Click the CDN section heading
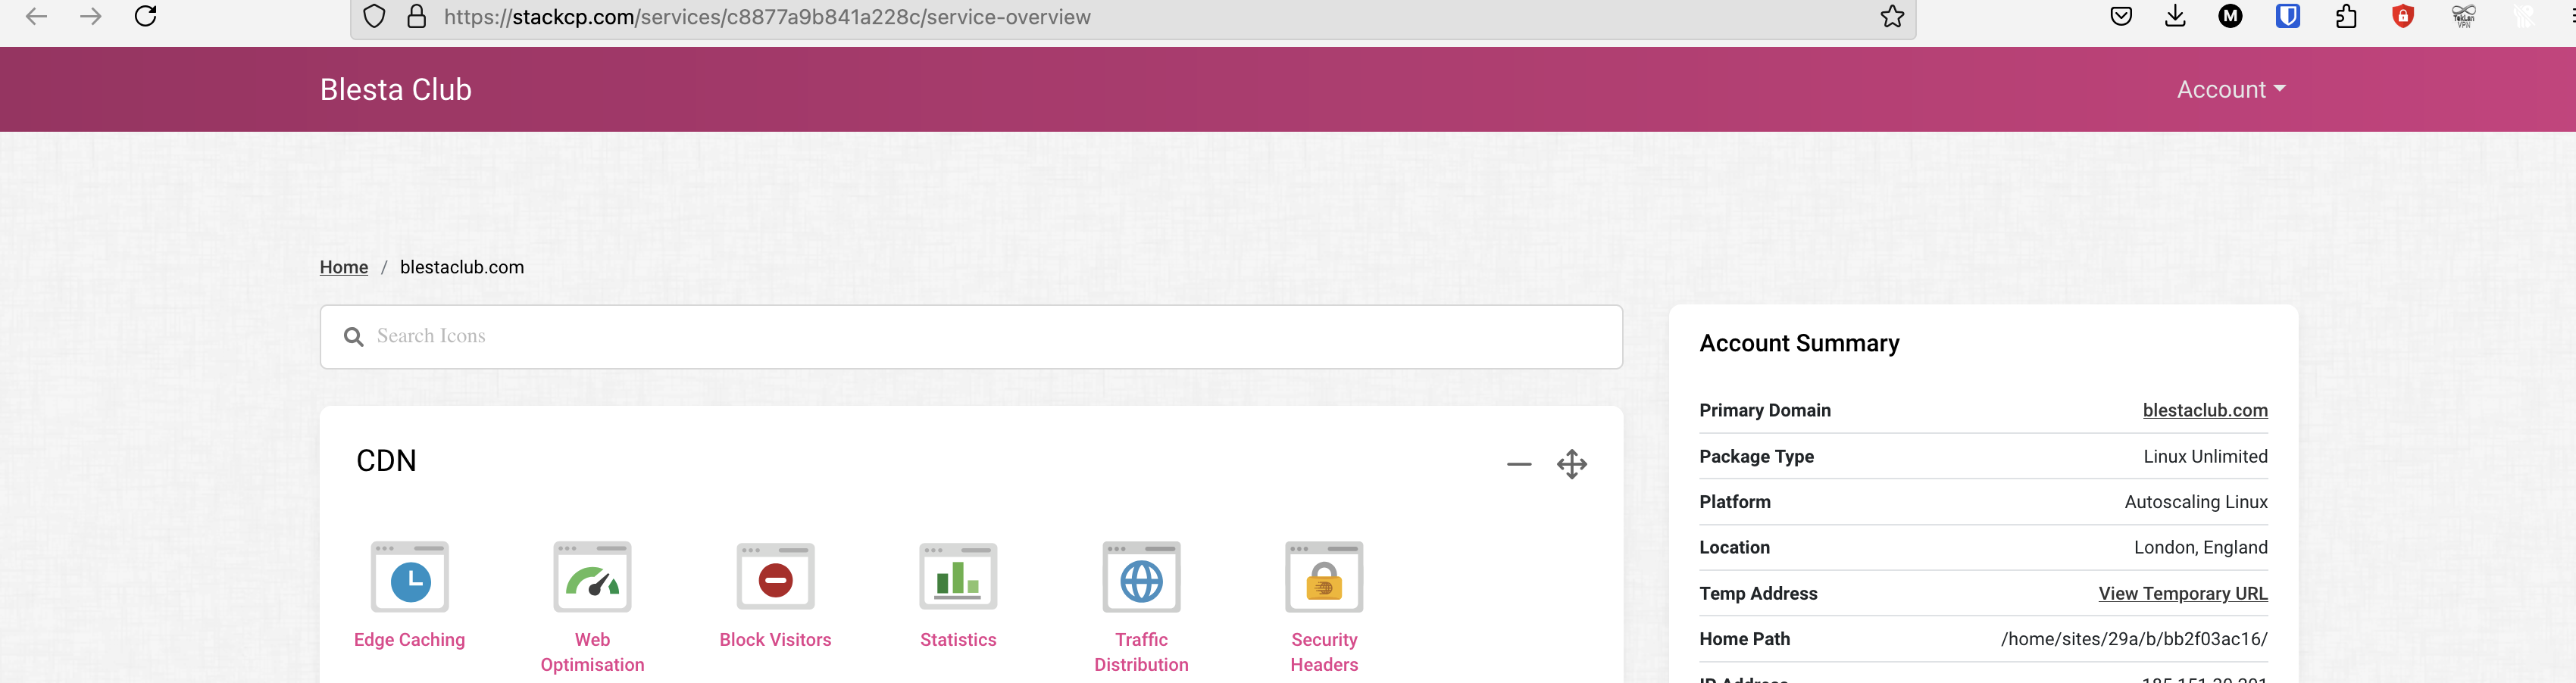The width and height of the screenshot is (2576, 683). point(386,461)
